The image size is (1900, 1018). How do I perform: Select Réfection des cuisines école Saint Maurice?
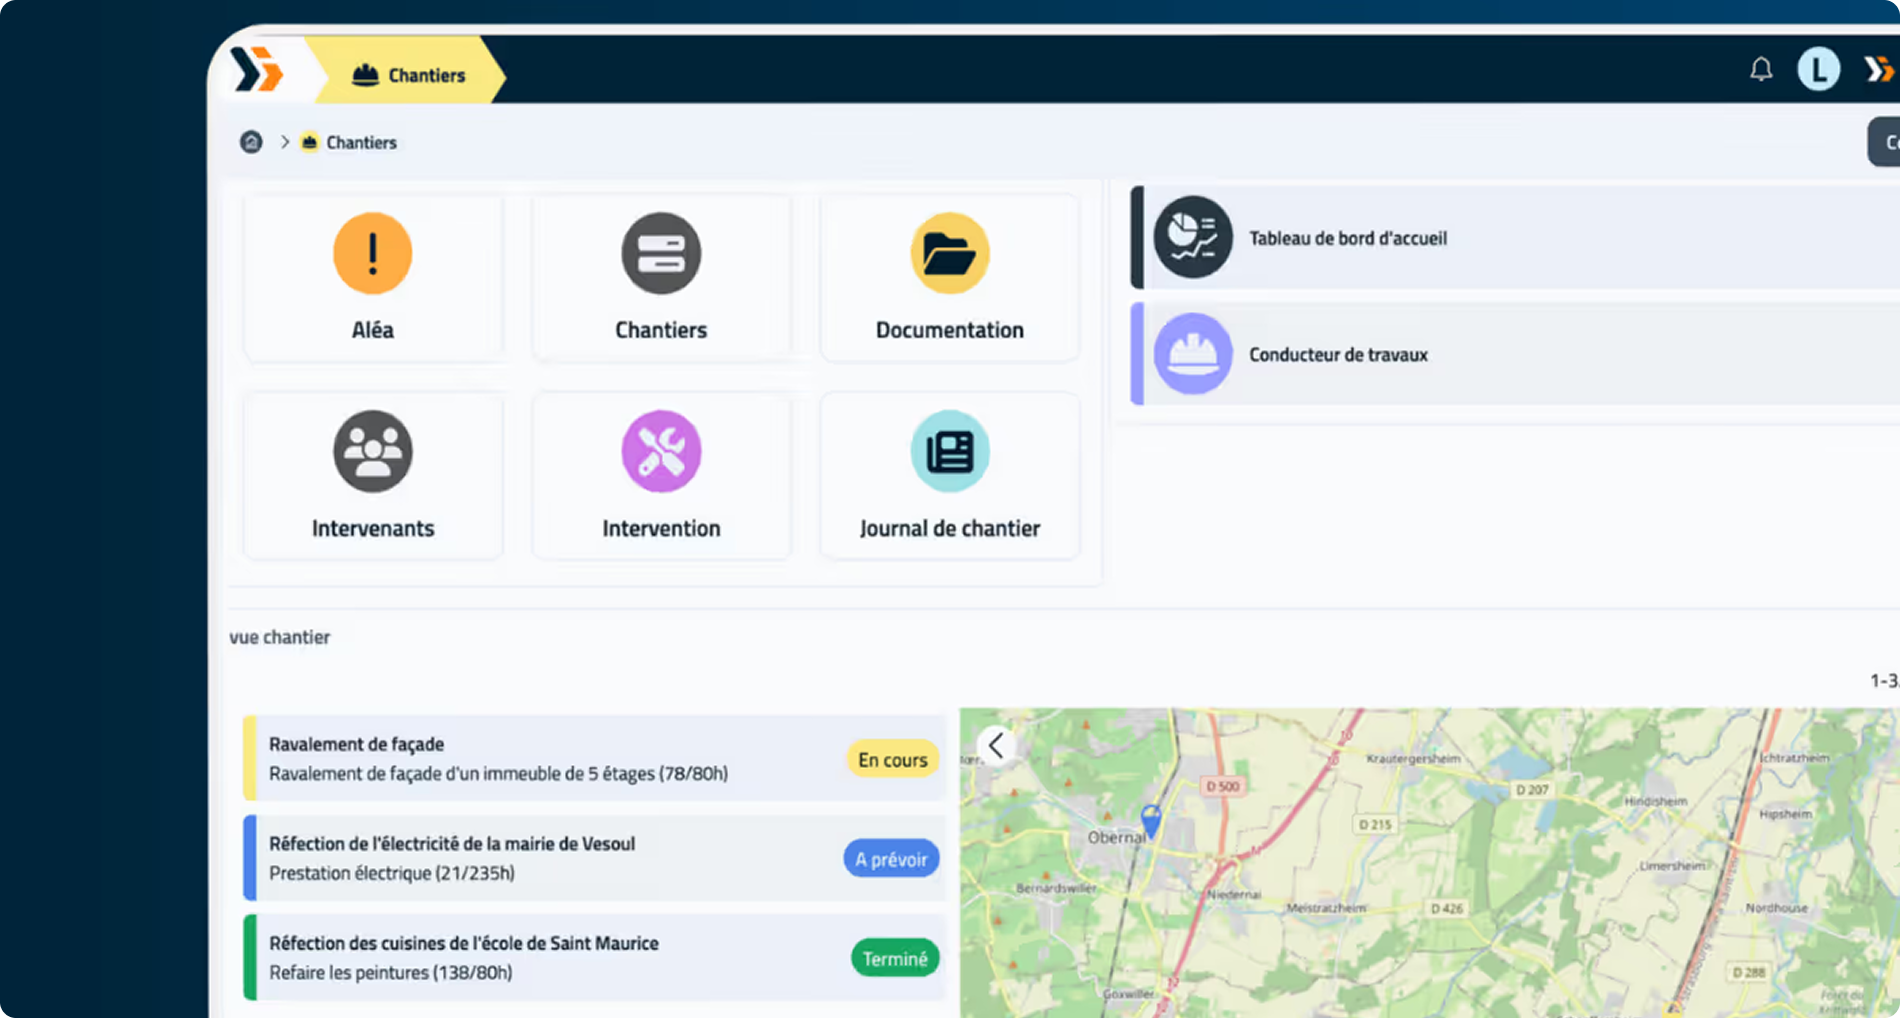coord(594,957)
